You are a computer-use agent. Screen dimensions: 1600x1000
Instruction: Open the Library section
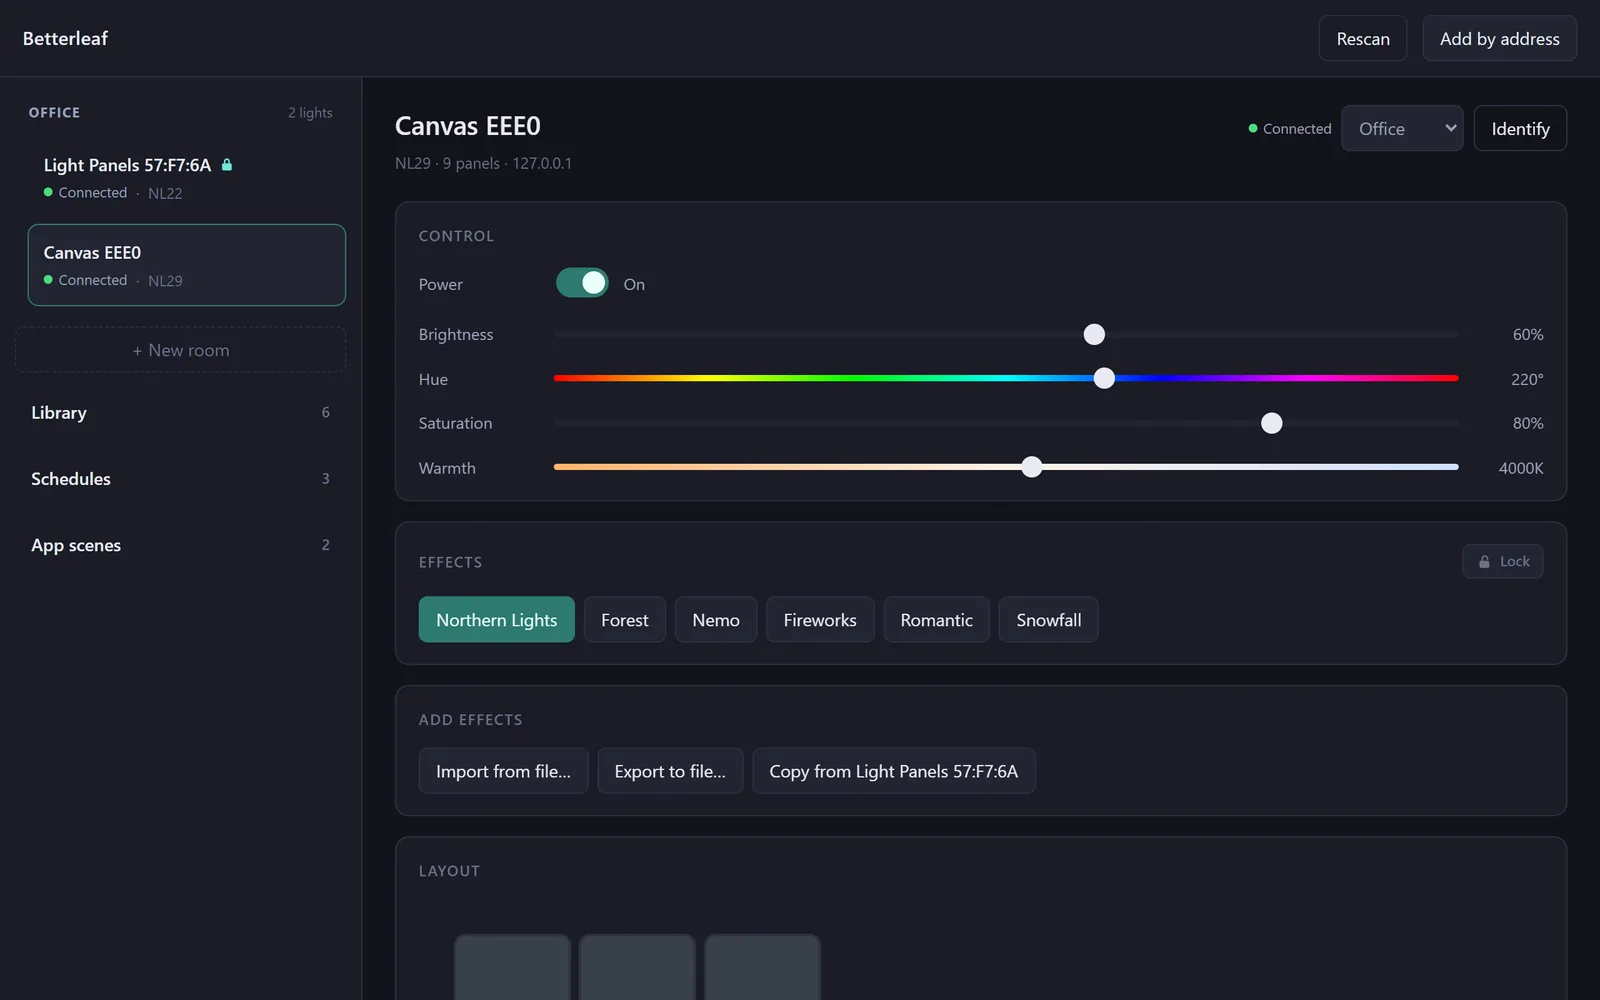coord(181,412)
